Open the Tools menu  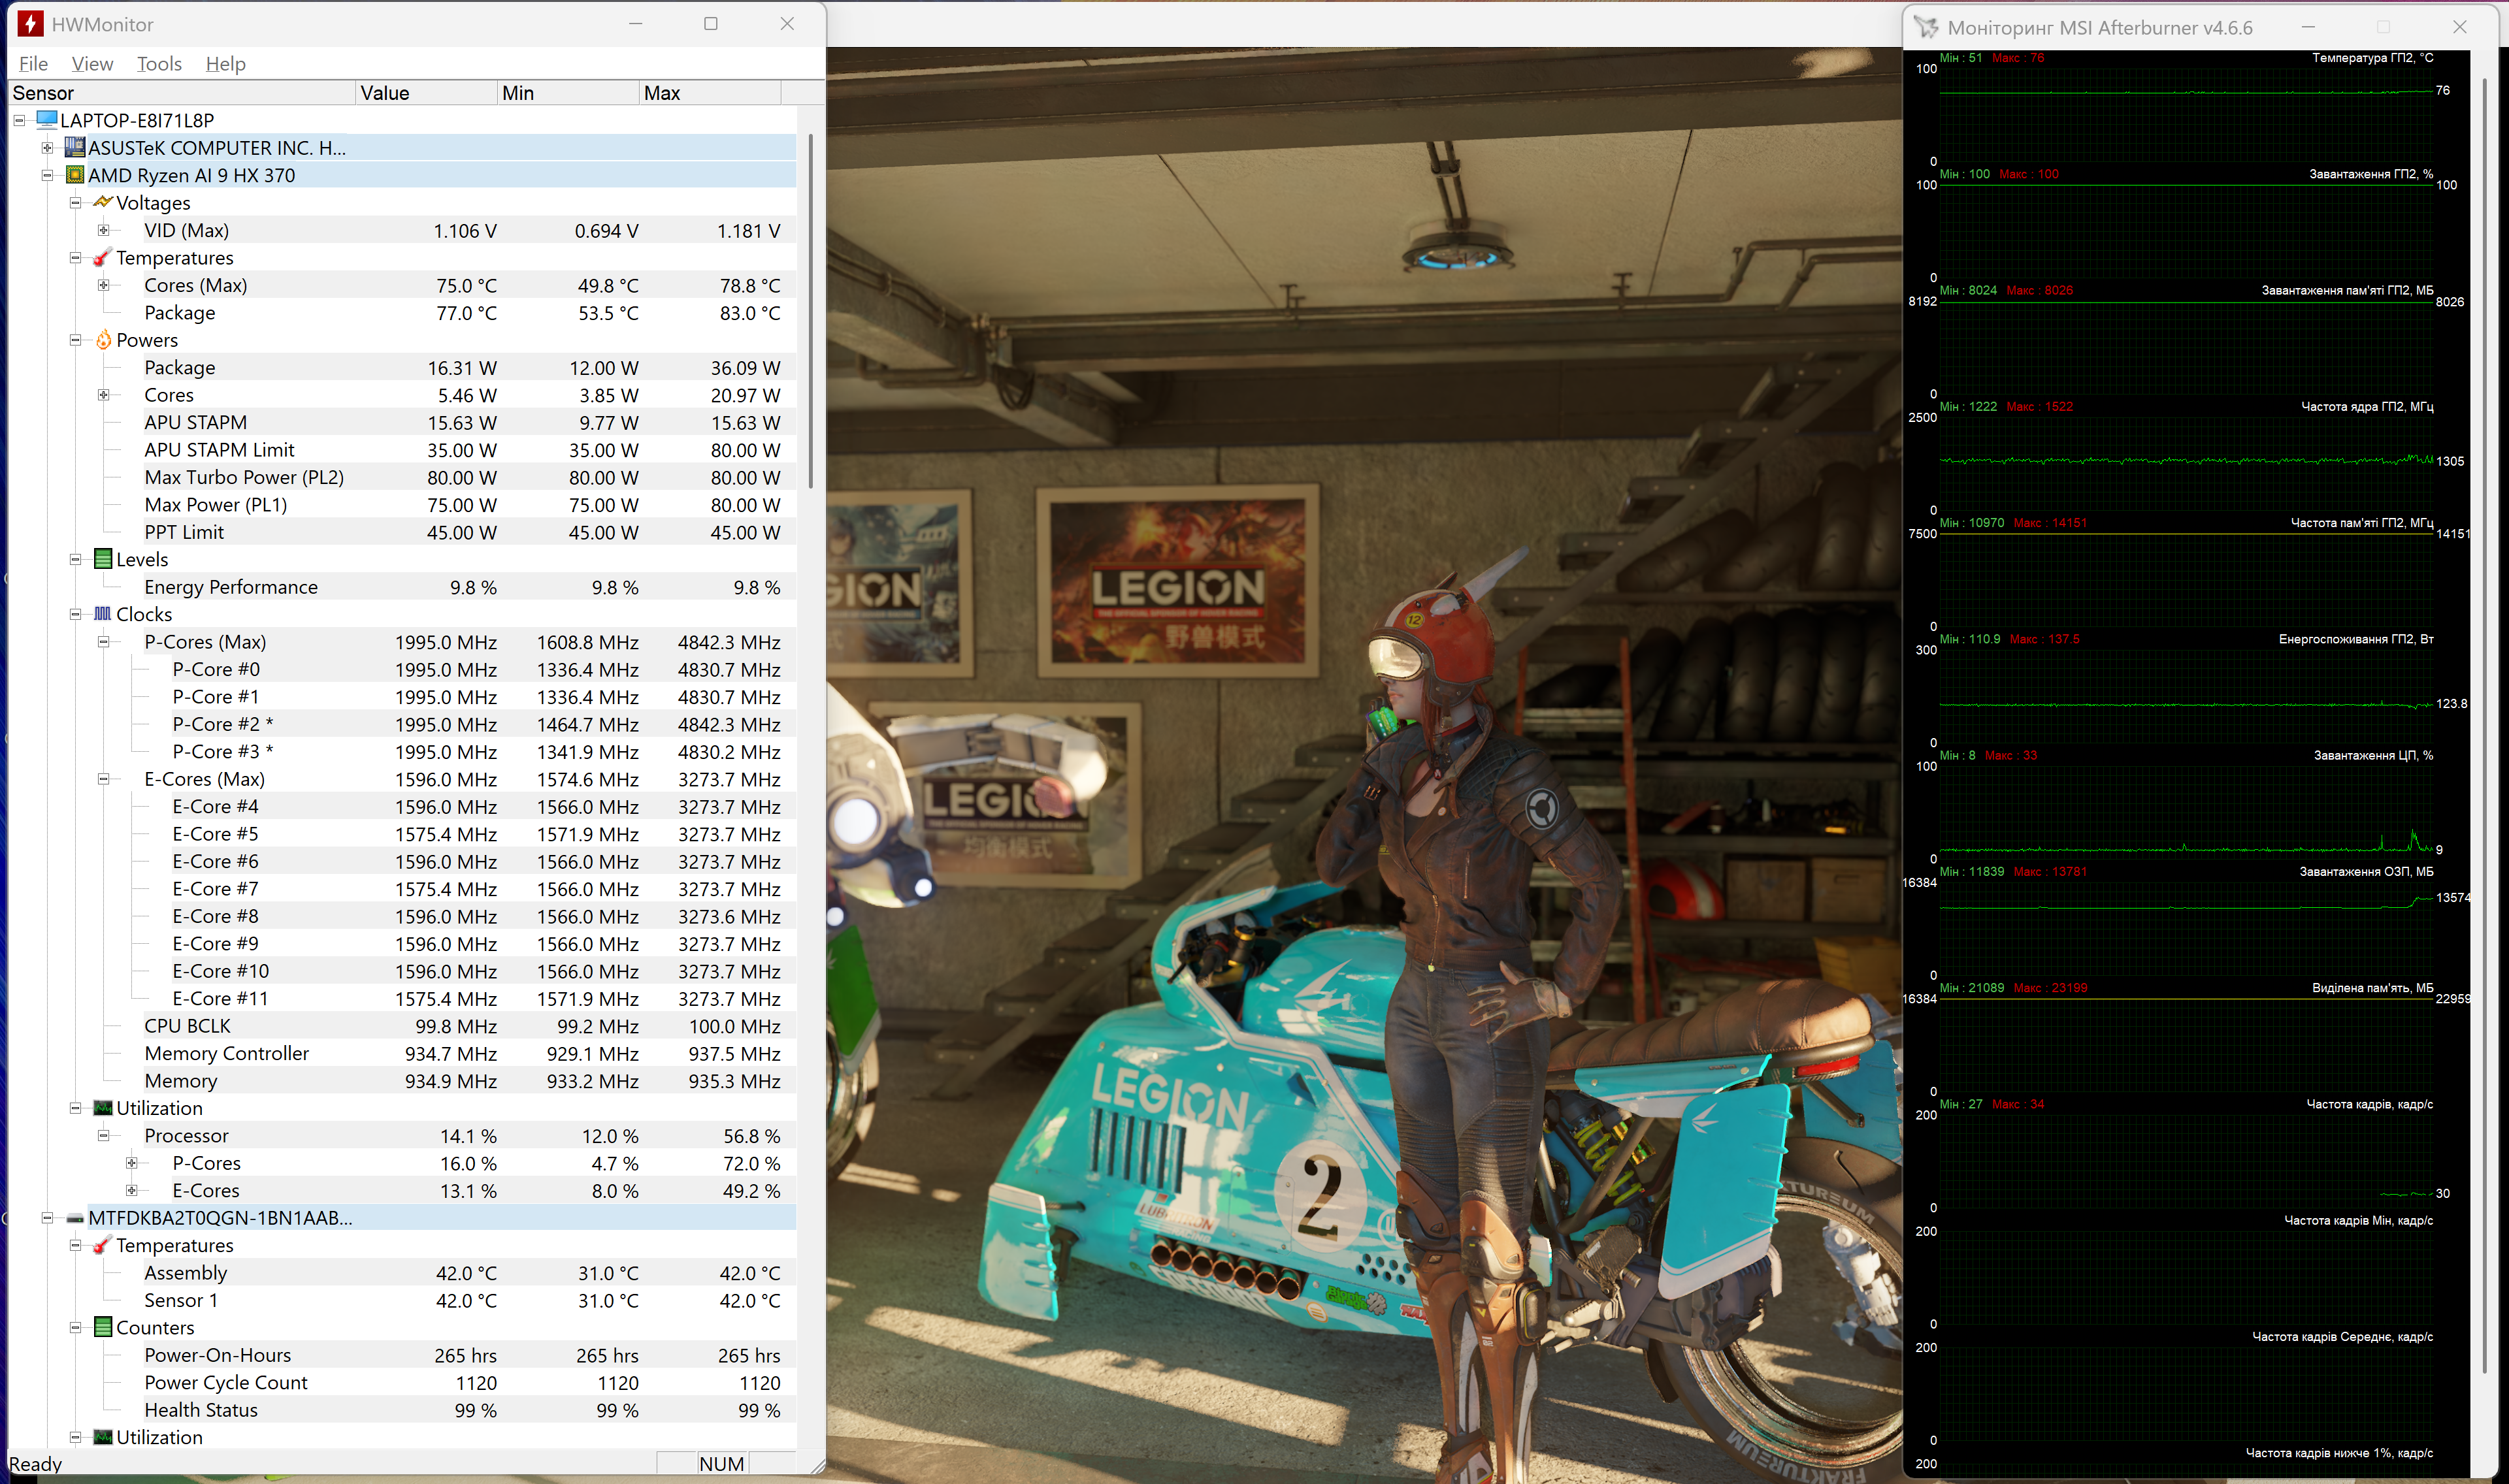tap(159, 64)
